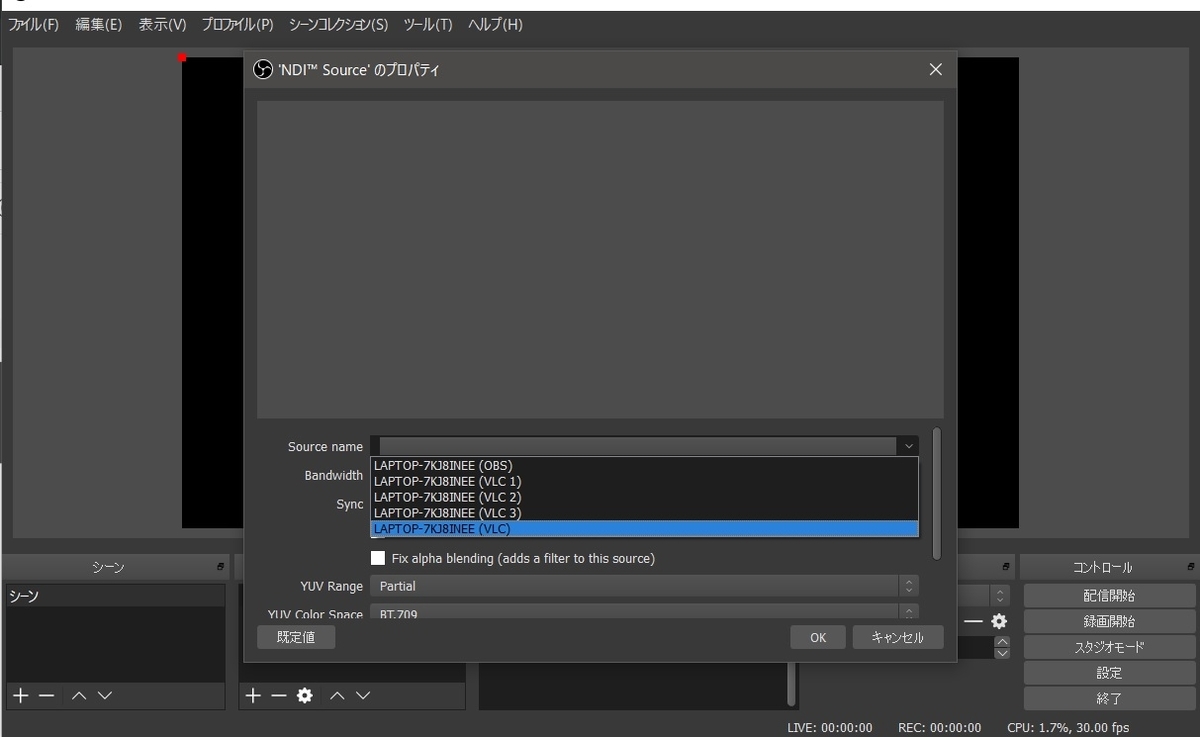Click the properties dialog vertical scrollbar
1200x737 pixels.
[936, 493]
